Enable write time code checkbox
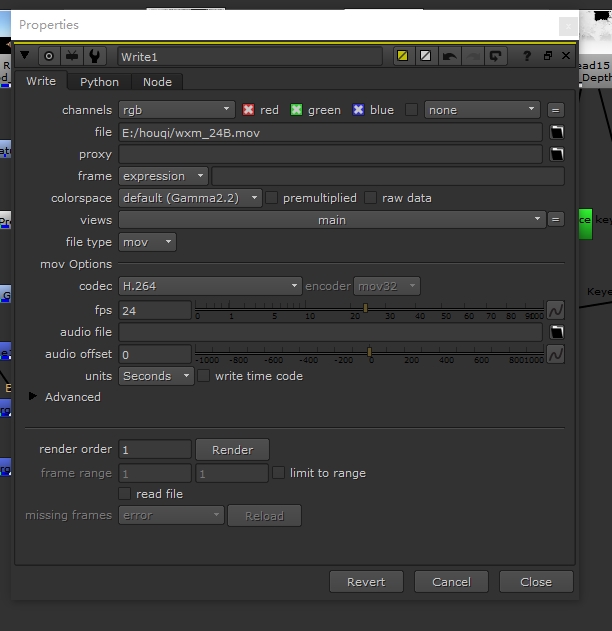The height and width of the screenshot is (631, 612). pos(204,376)
